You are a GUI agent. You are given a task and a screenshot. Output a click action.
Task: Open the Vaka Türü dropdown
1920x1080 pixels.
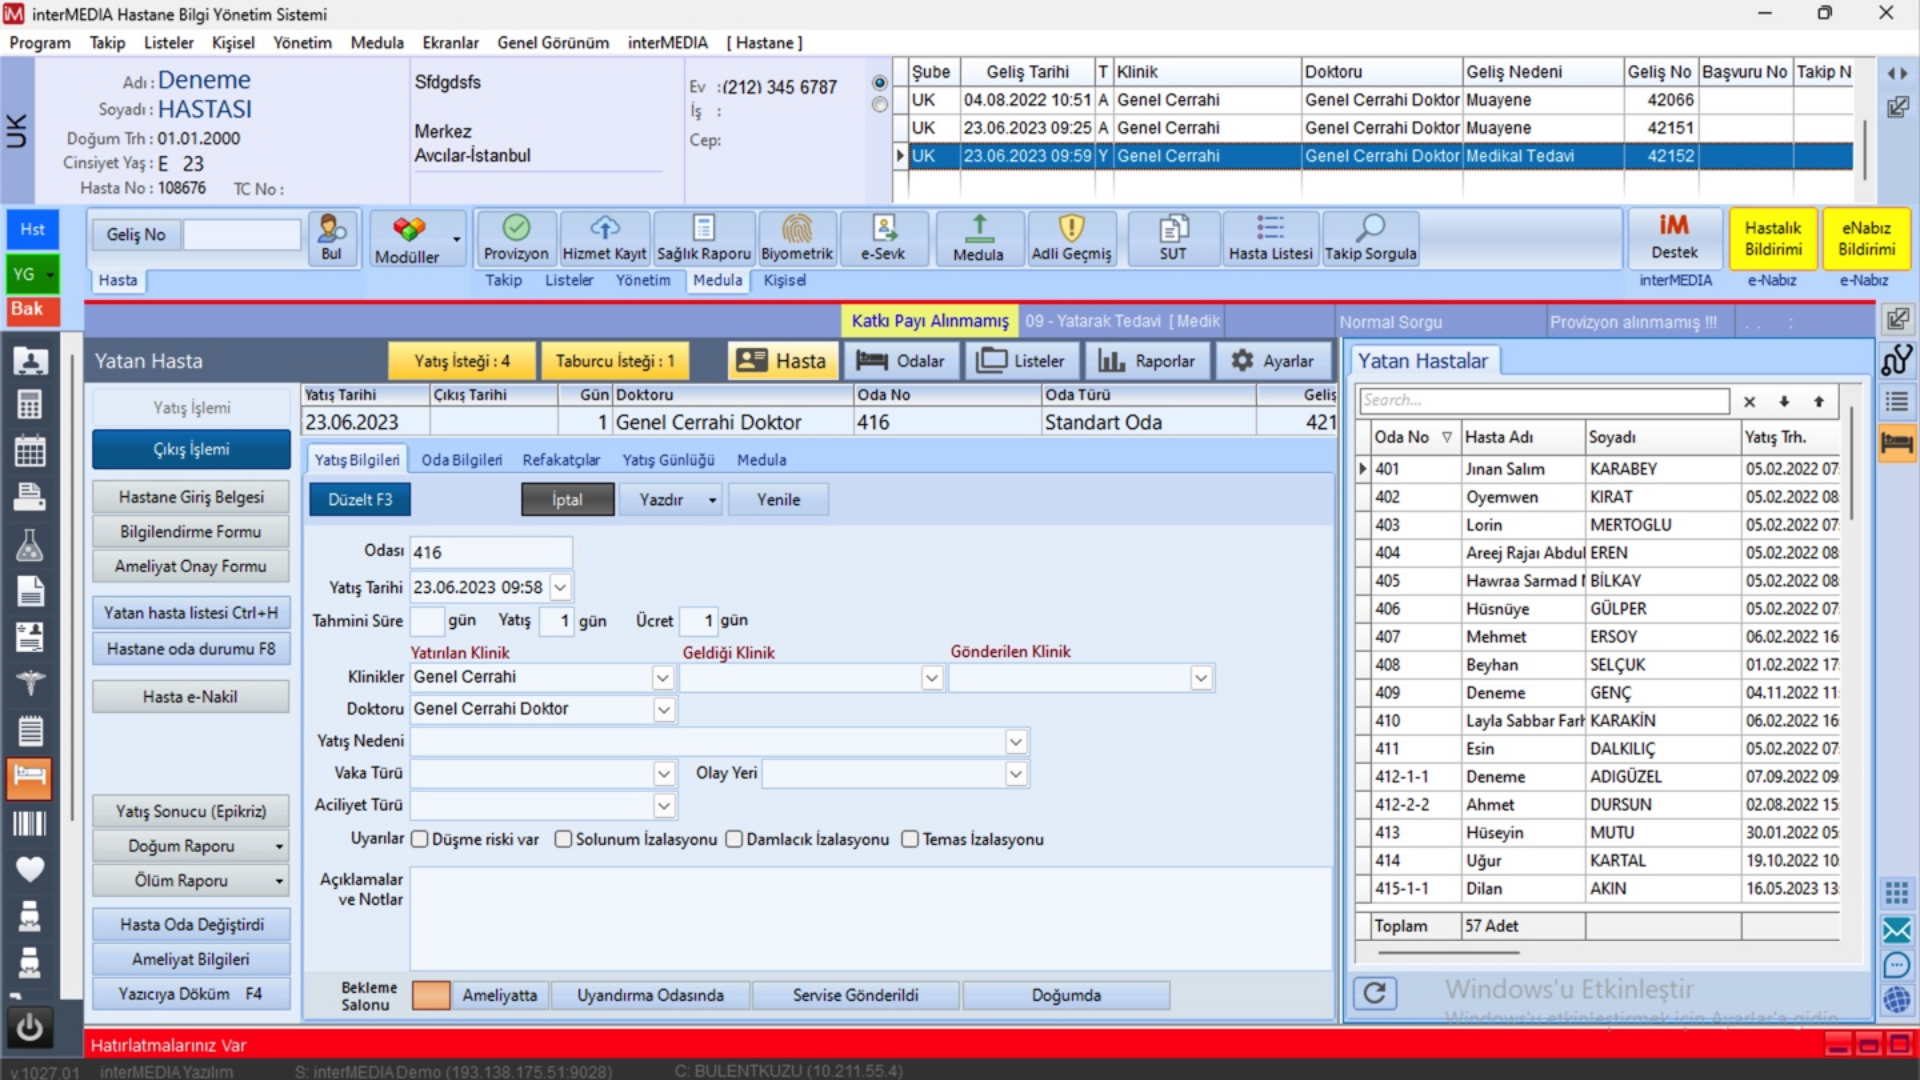(664, 774)
